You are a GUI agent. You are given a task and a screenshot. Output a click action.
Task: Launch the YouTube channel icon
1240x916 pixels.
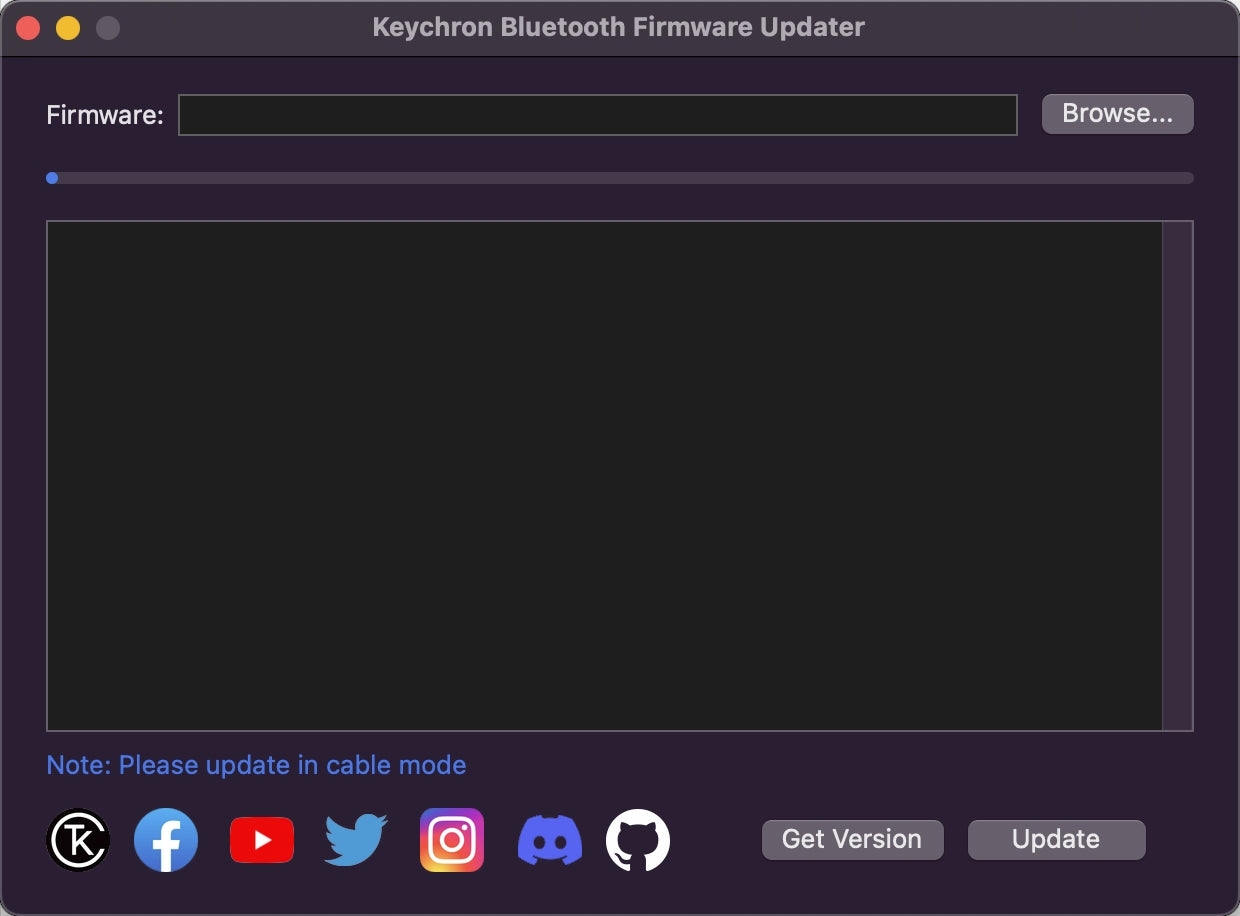pyautogui.click(x=262, y=840)
